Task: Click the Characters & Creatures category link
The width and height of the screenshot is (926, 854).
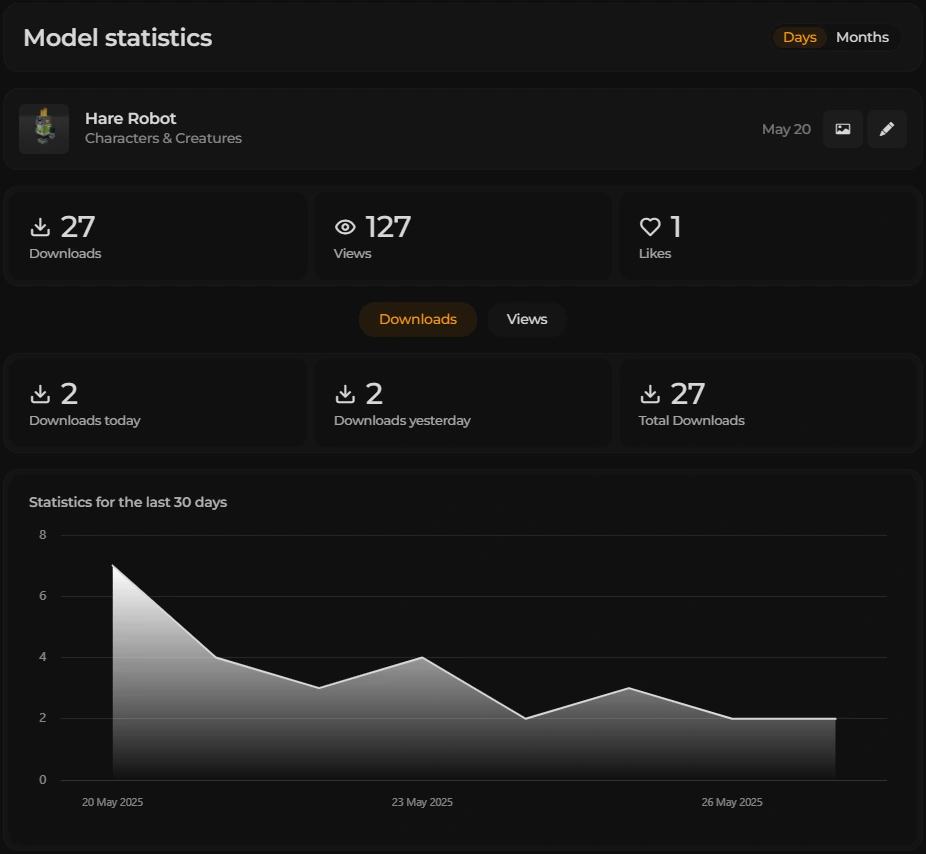Action: (163, 138)
